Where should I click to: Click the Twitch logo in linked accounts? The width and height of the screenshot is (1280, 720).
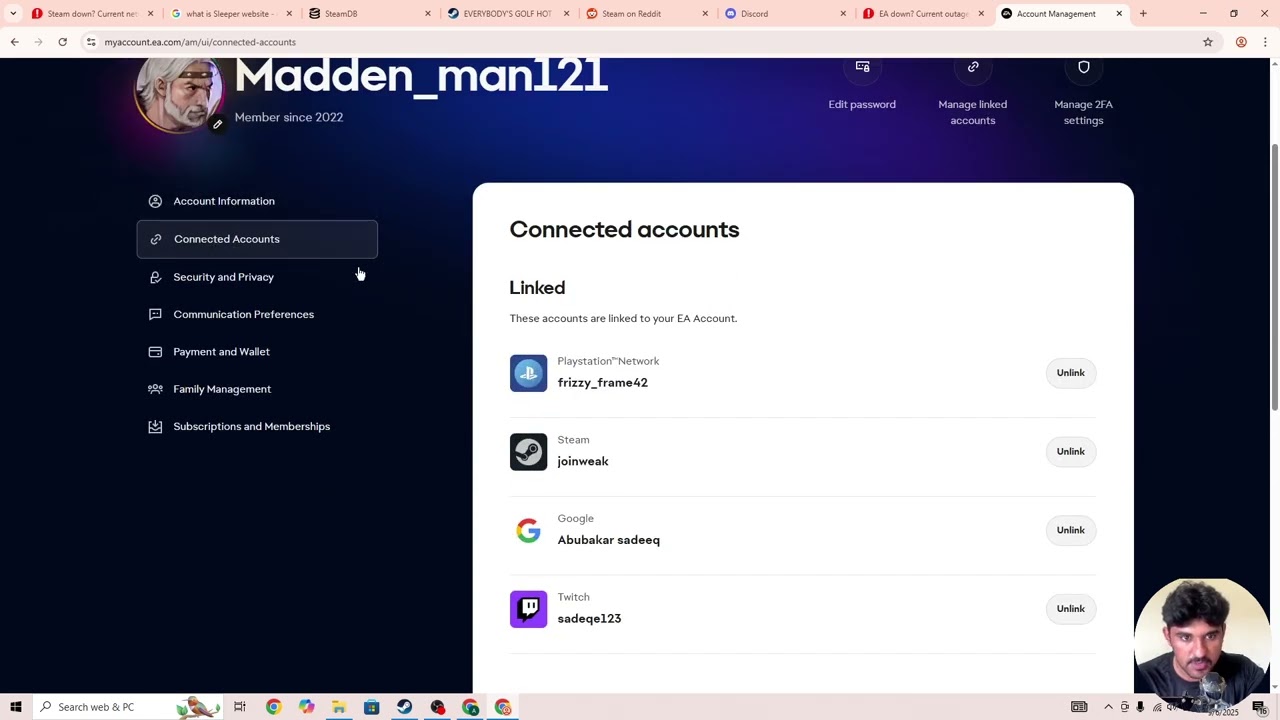coord(528,609)
